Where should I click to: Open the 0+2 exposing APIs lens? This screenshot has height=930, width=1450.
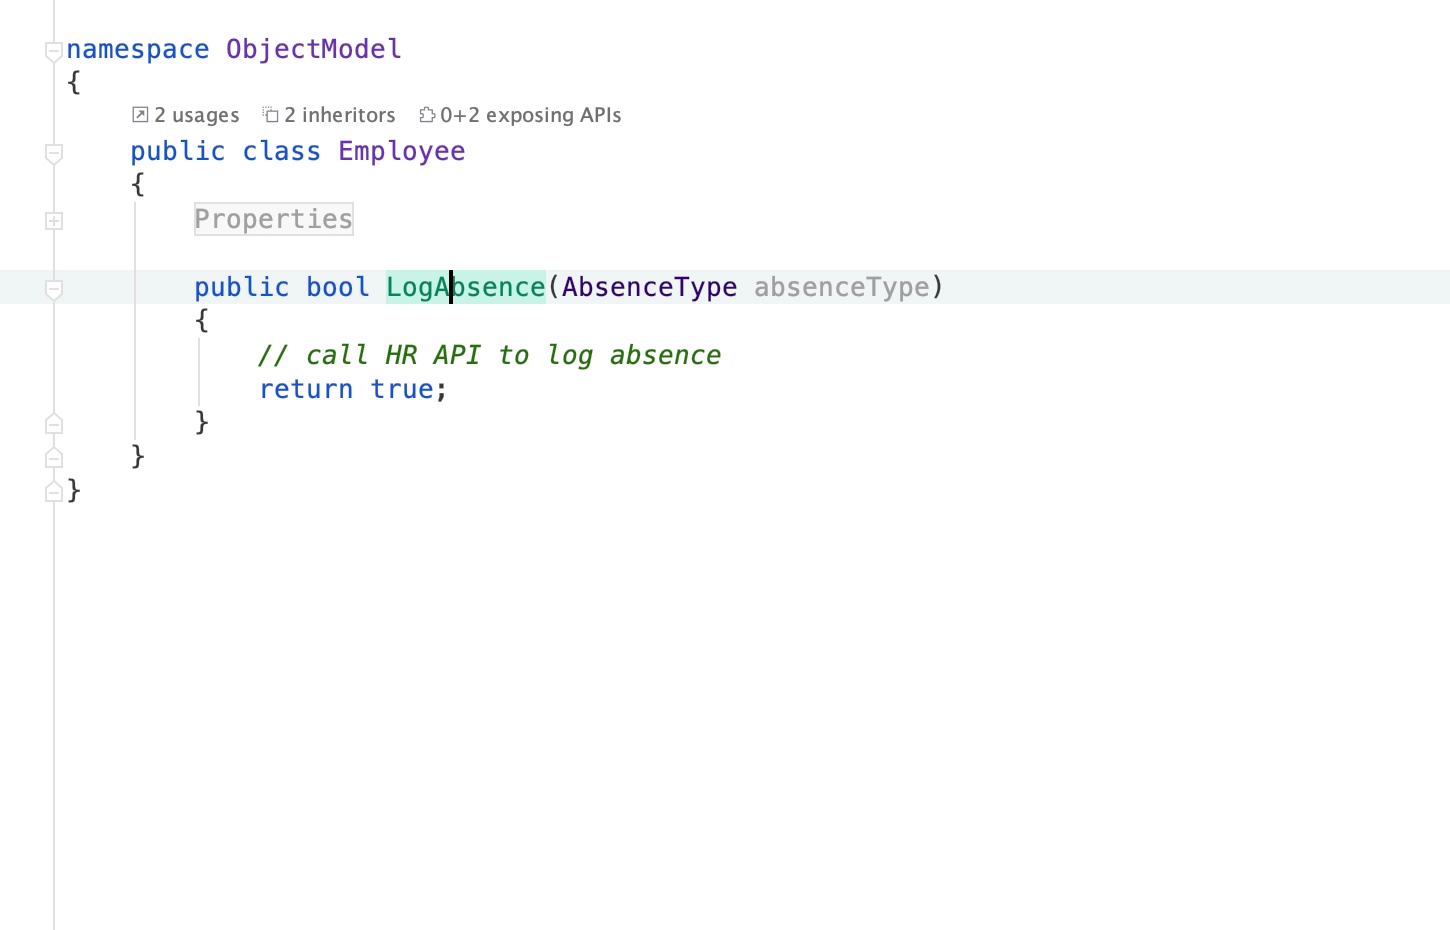[520, 115]
